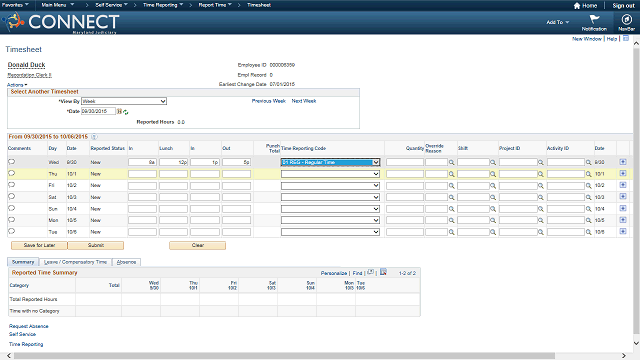This screenshot has width=640, height=360.
Task: Open the Main Menu
Action: (58, 5)
